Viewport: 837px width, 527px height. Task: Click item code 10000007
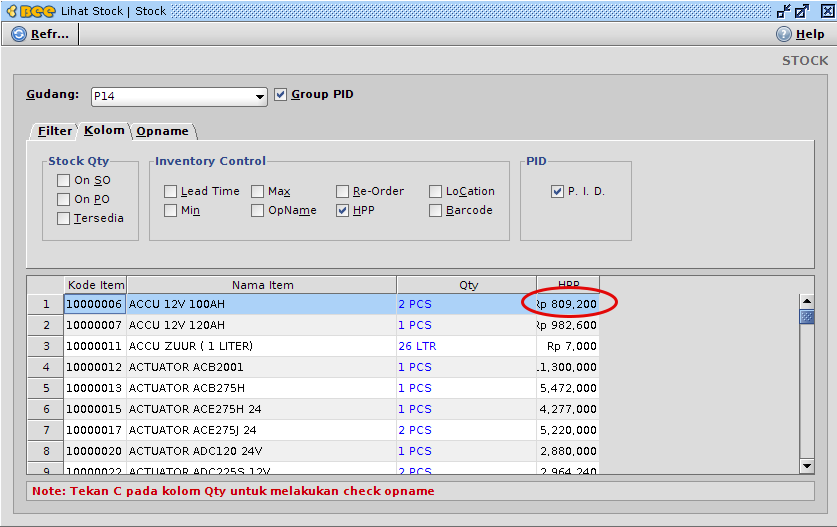[95, 325]
